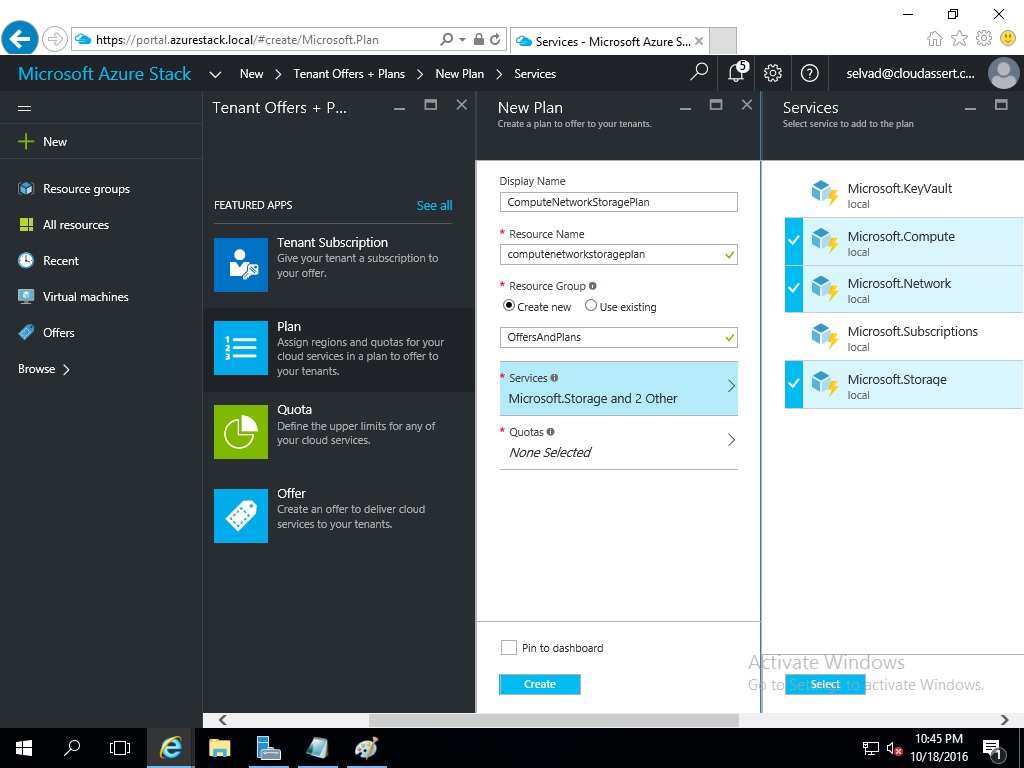Collapse sidebar with the hamburger icon
The image size is (1024, 768).
[x=25, y=108]
